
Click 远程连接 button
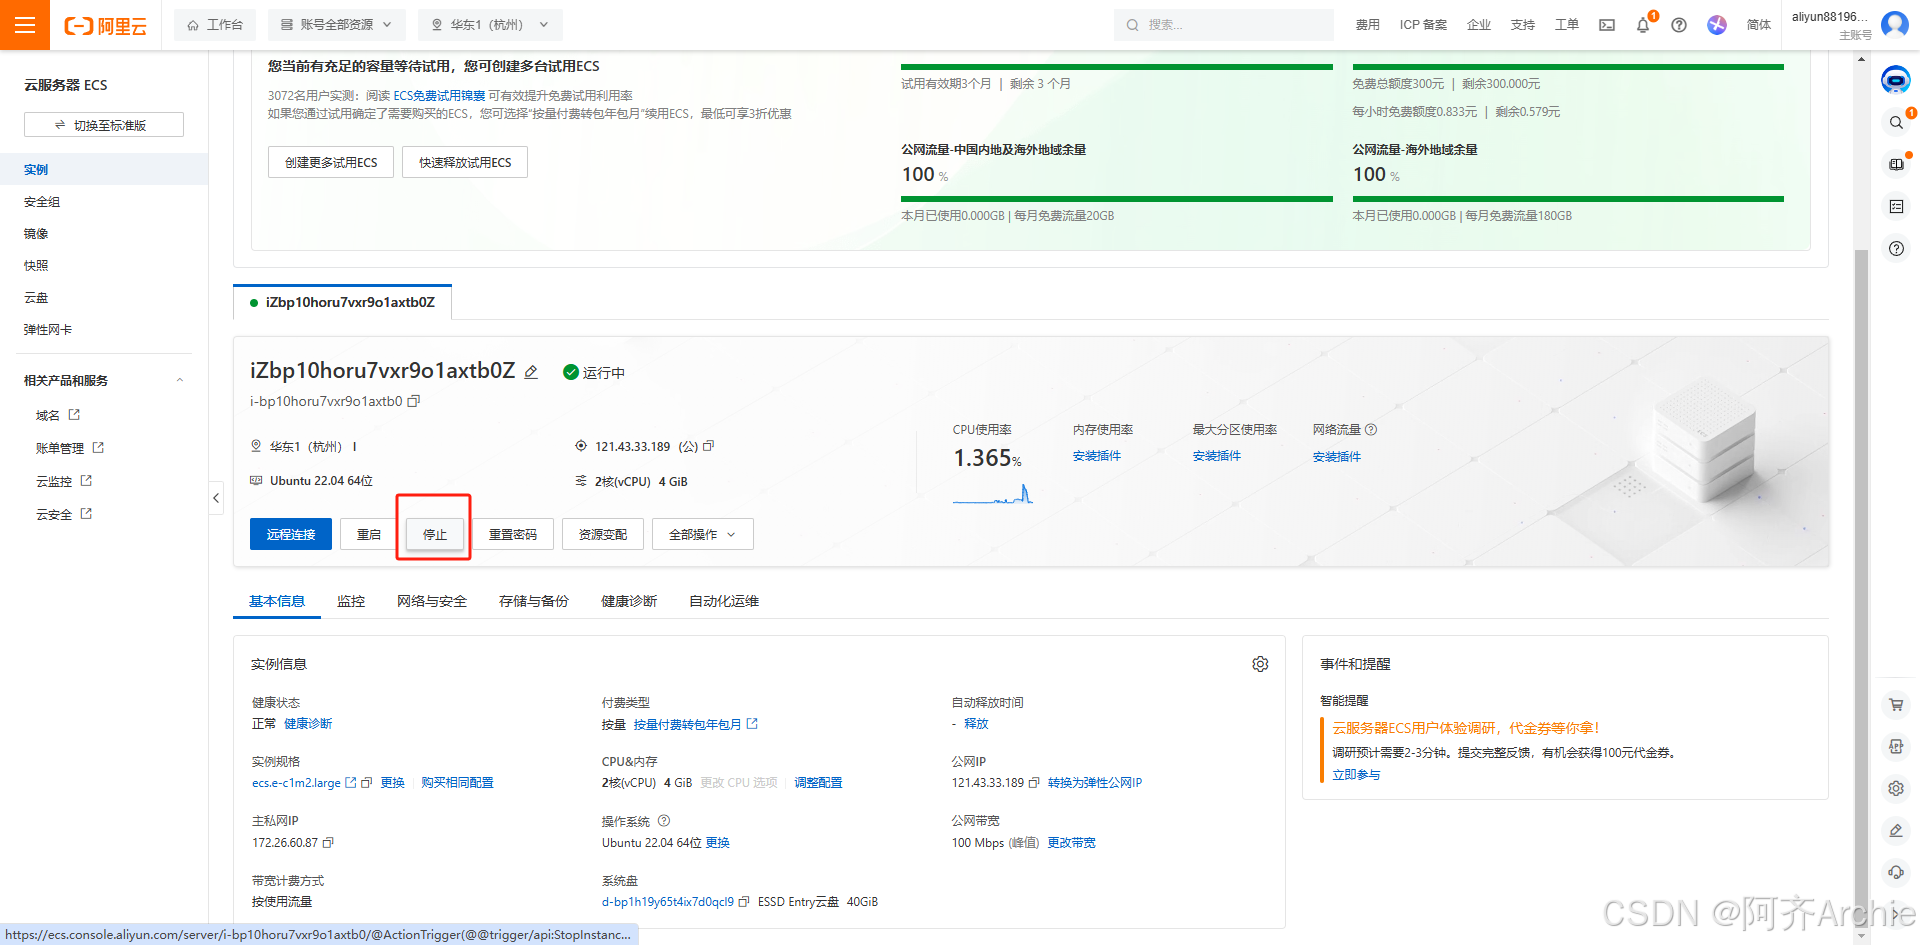(x=291, y=534)
